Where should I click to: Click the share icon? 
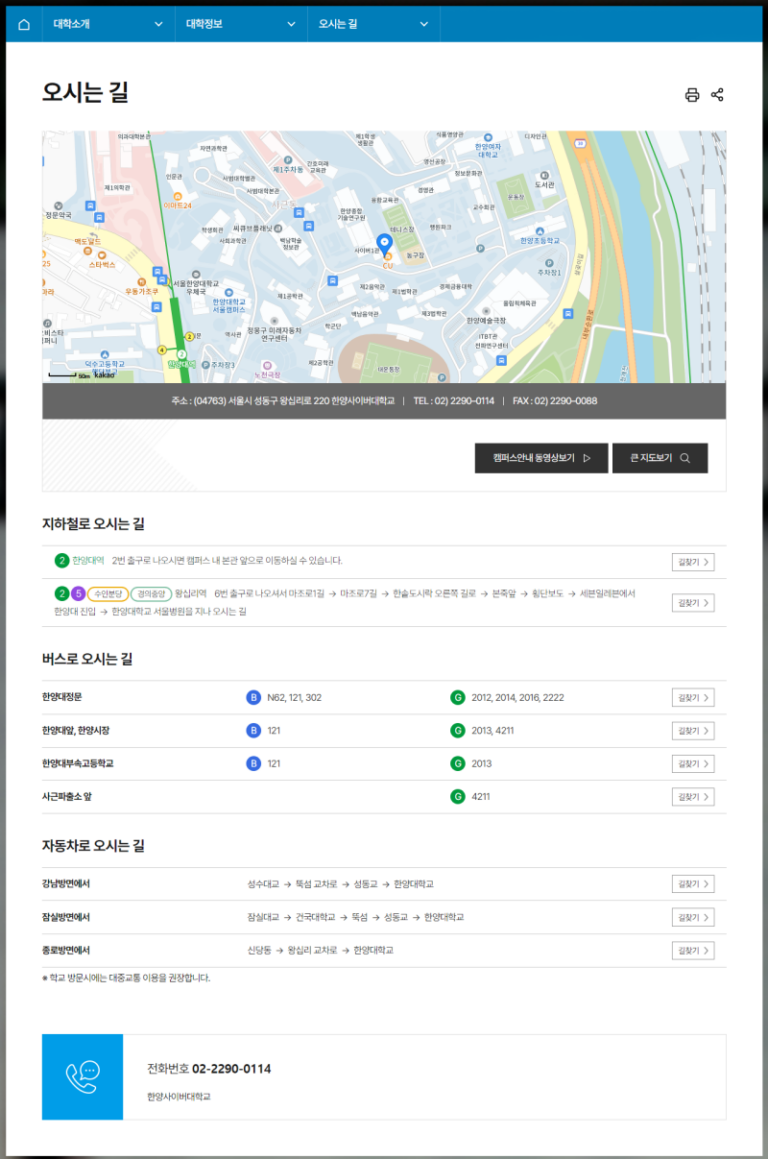click(x=717, y=95)
